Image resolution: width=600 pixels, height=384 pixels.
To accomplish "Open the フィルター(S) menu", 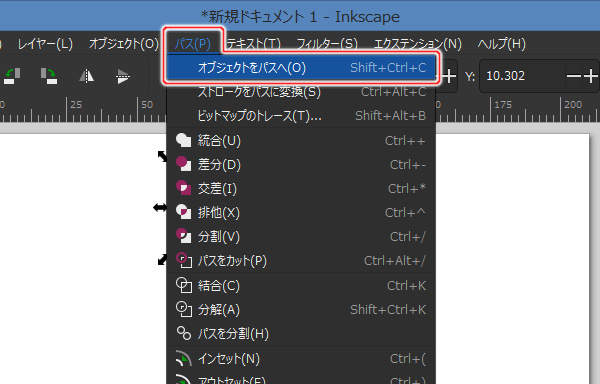I will pyautogui.click(x=327, y=44).
